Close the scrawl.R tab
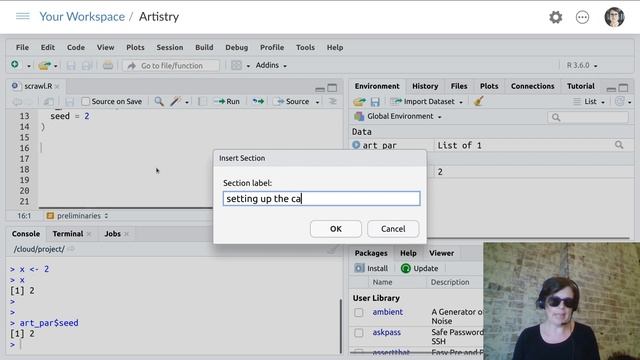The image size is (640, 360). tap(58, 86)
